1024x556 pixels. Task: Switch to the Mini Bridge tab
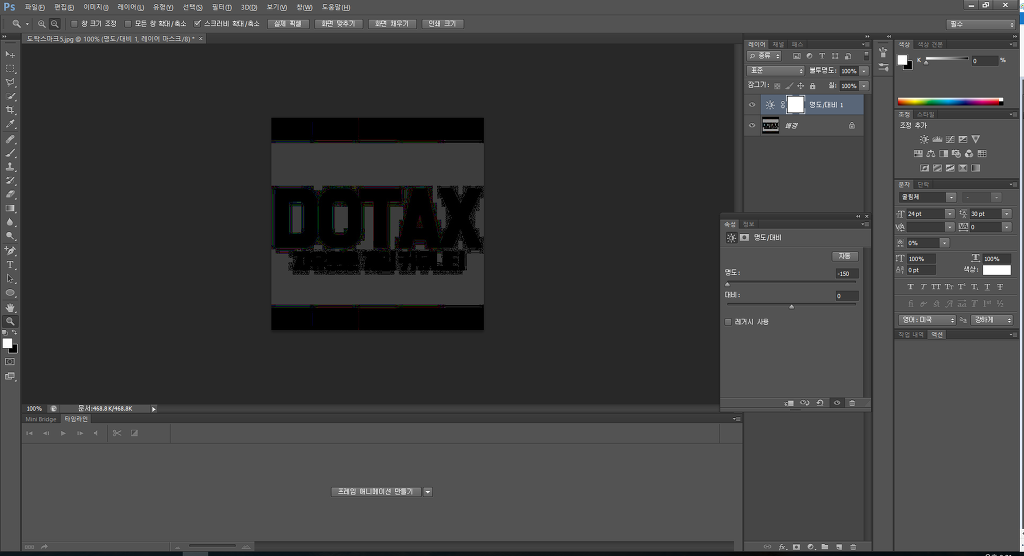point(40,419)
